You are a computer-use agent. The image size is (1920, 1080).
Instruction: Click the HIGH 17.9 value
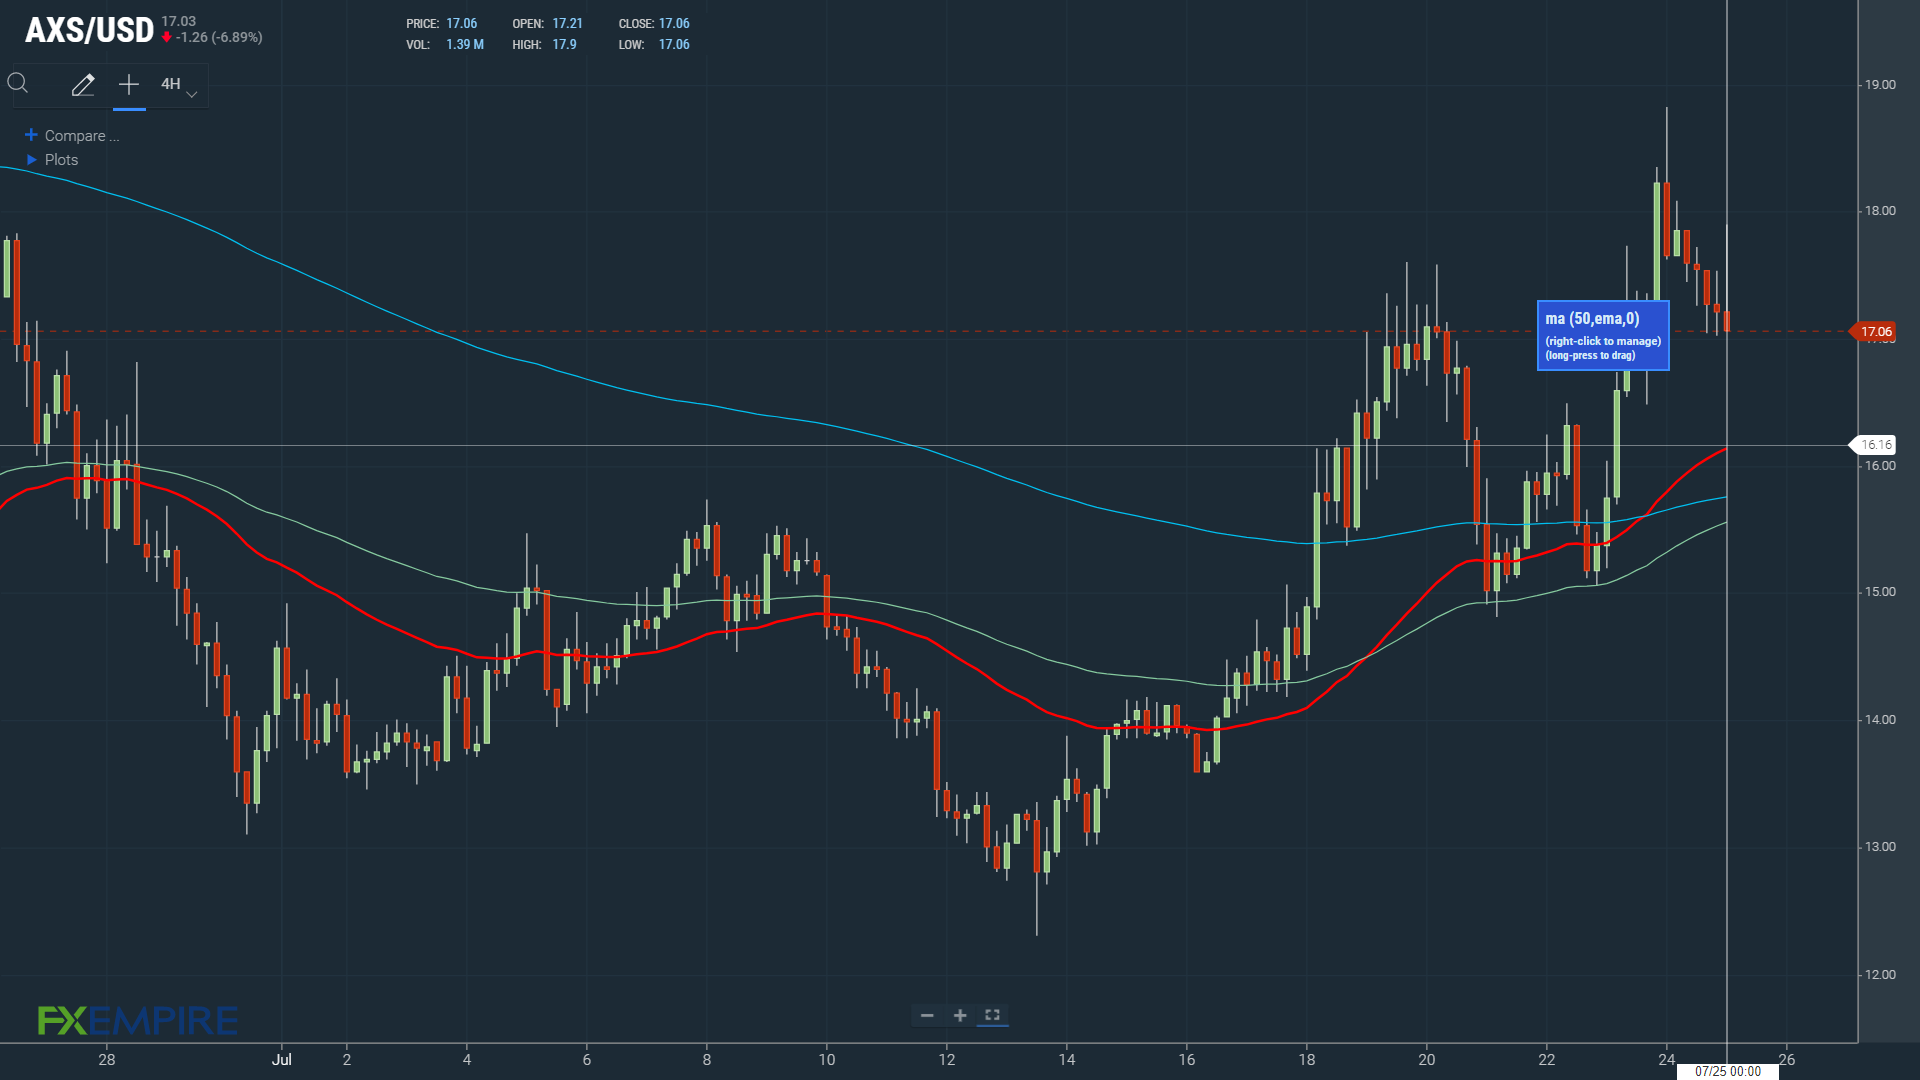pyautogui.click(x=564, y=45)
